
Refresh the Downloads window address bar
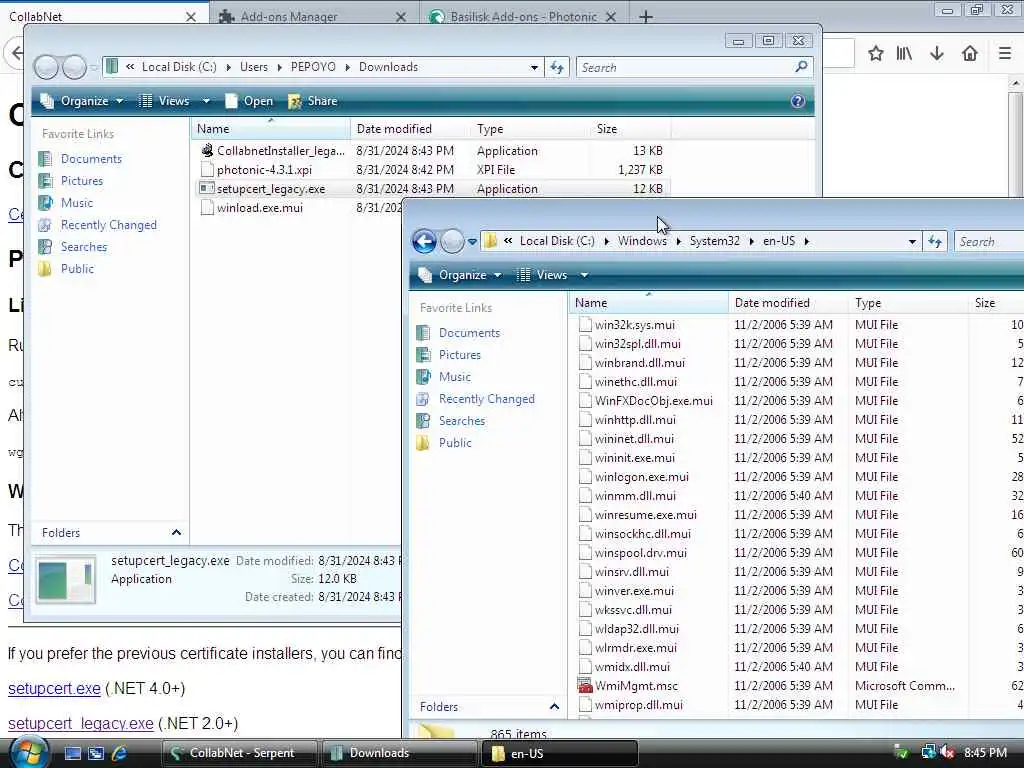click(557, 67)
